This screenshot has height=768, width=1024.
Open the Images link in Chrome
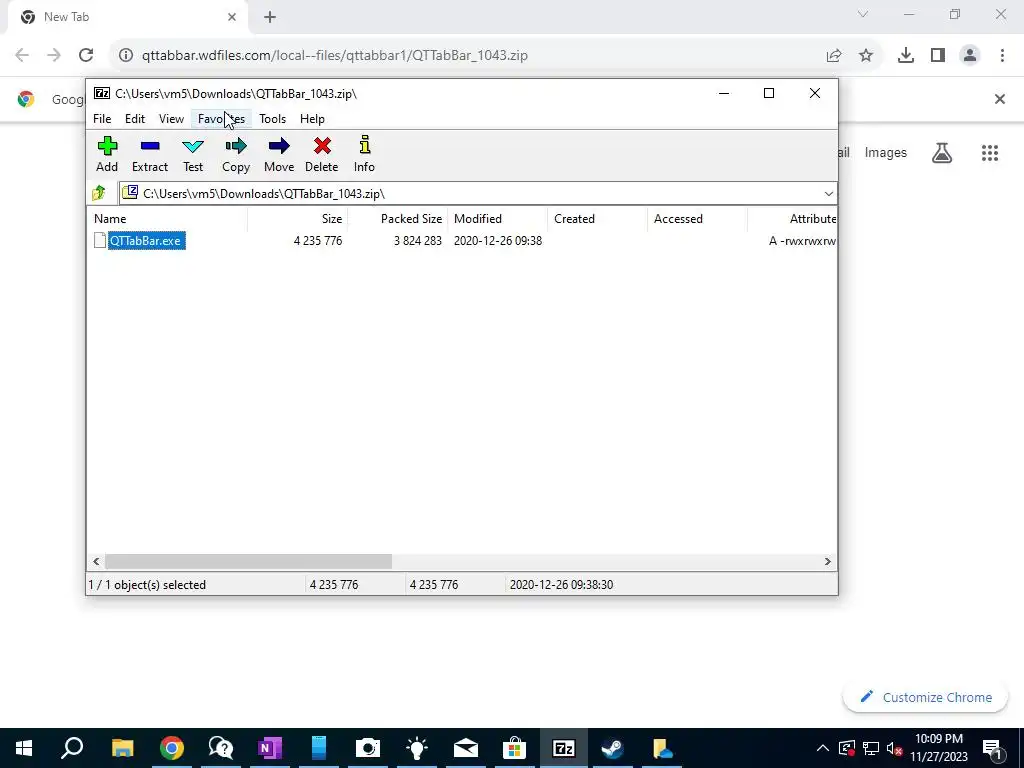[x=886, y=153]
